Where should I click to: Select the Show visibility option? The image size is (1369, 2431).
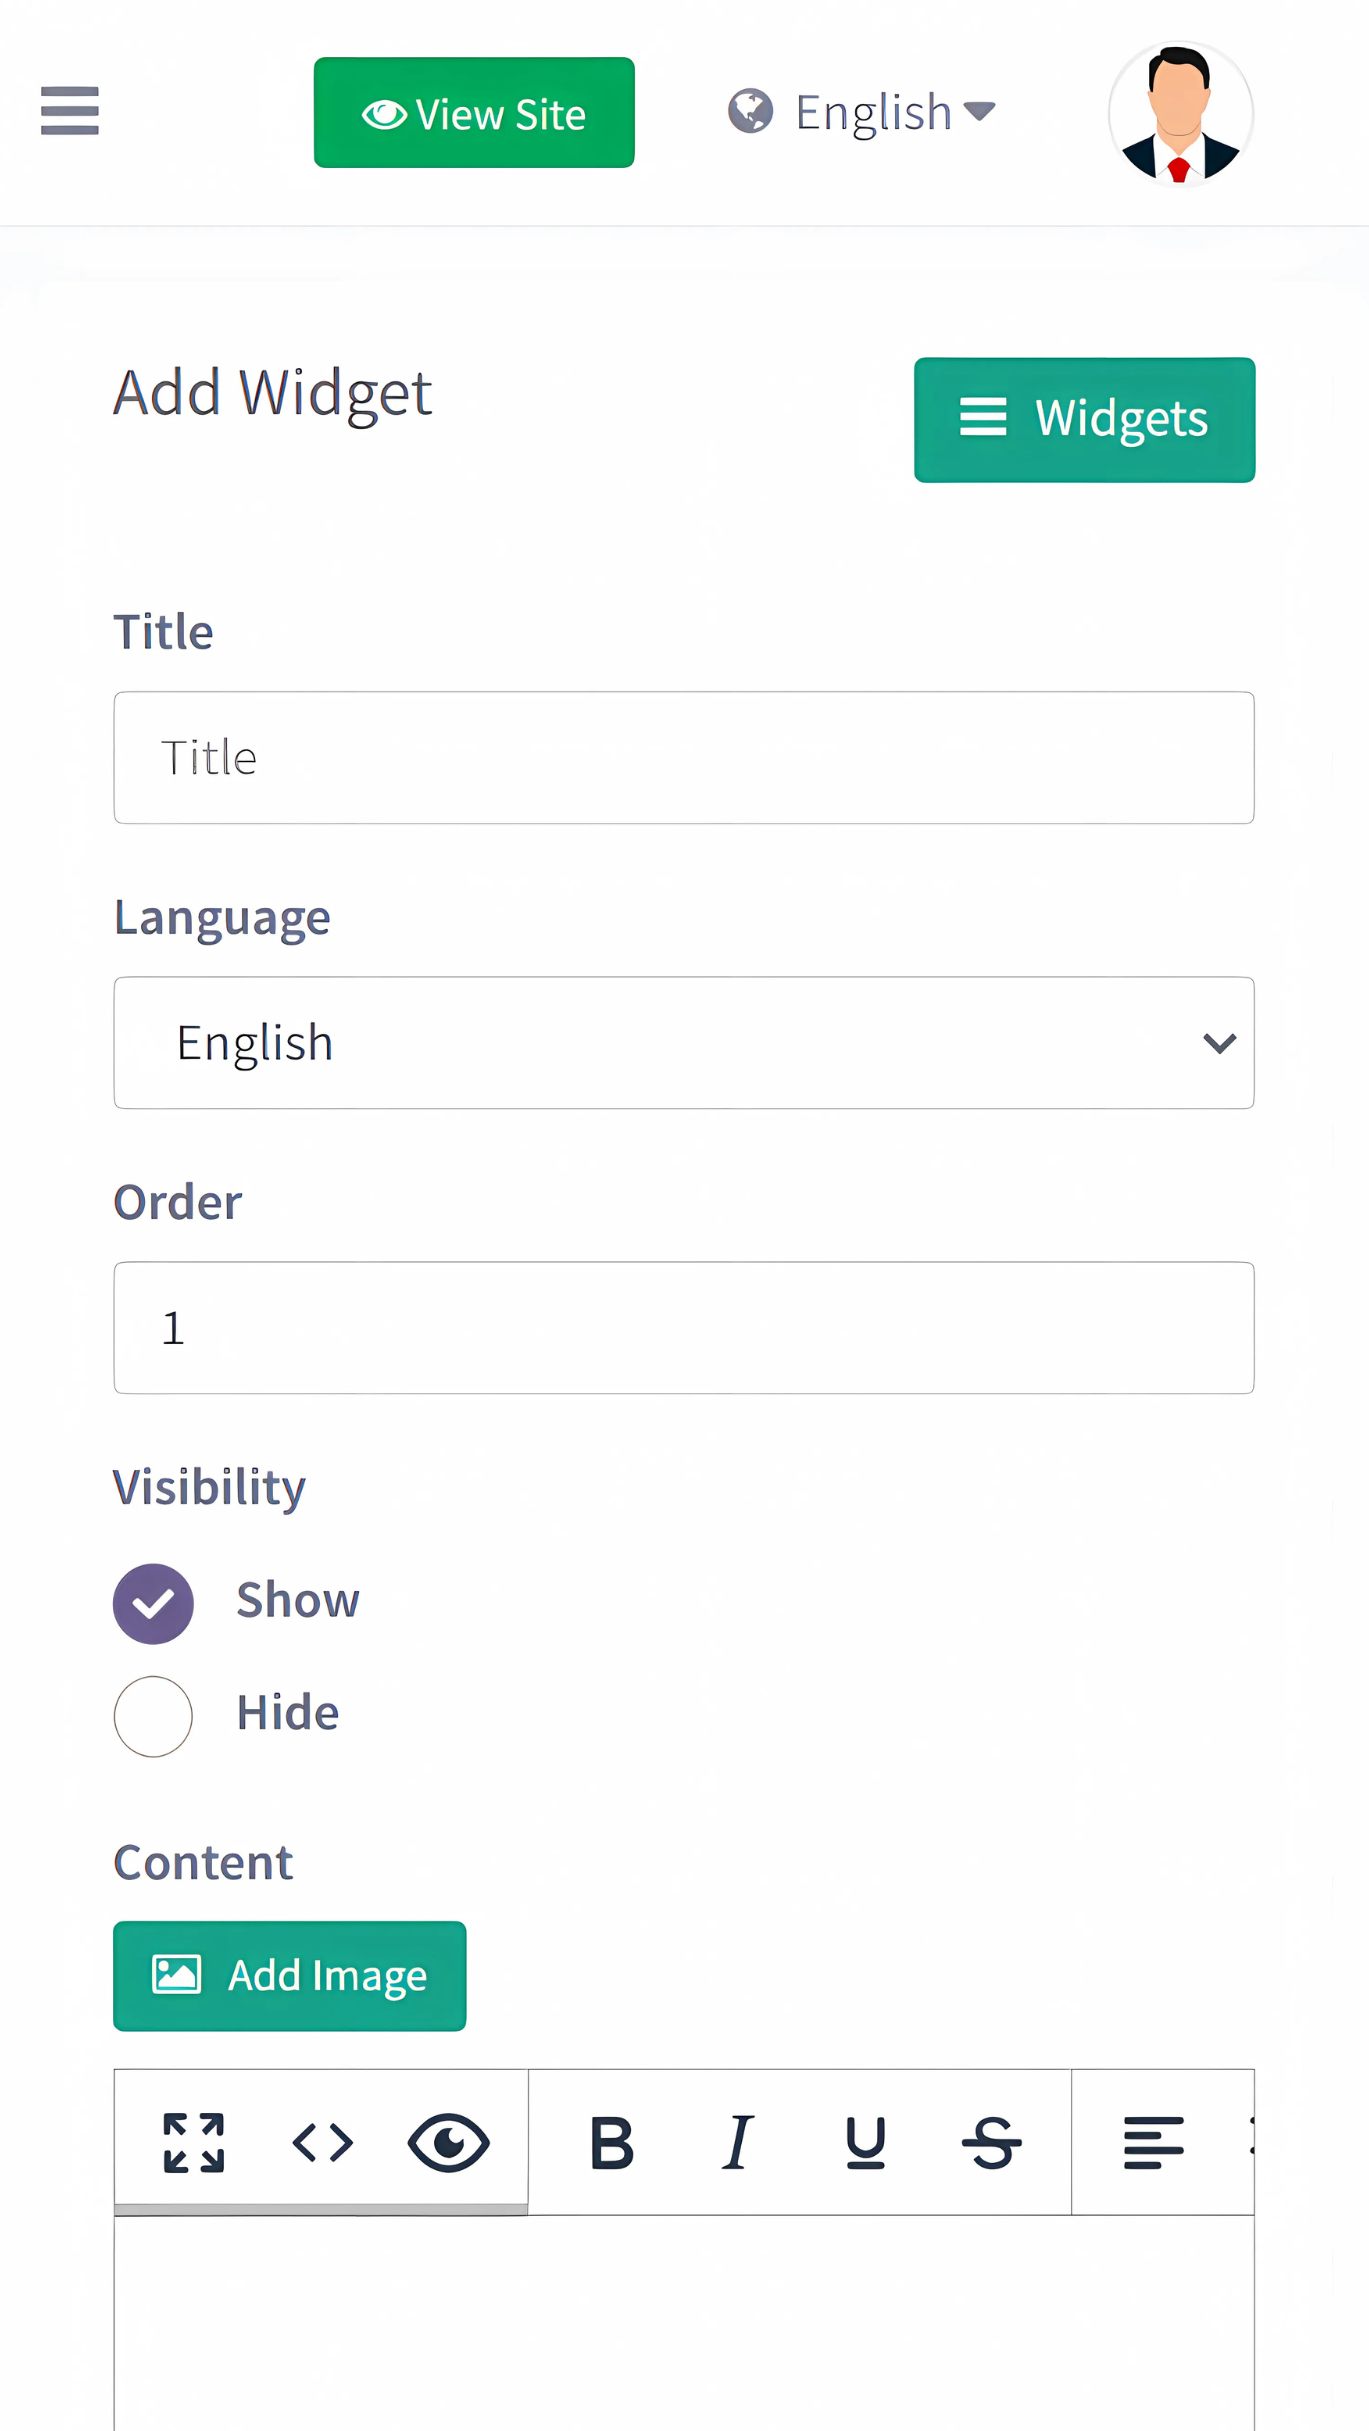(153, 1604)
